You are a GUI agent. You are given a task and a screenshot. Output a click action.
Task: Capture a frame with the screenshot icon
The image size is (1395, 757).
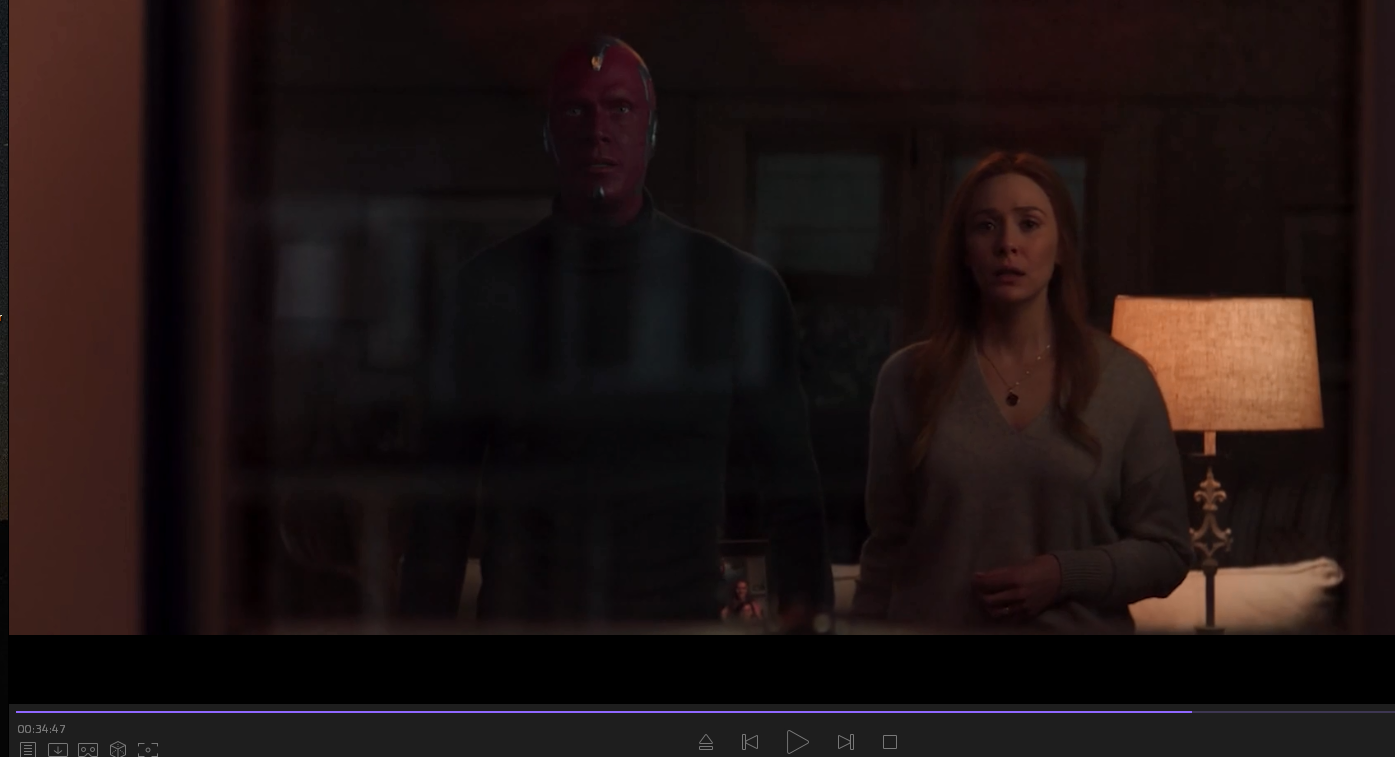click(148, 749)
